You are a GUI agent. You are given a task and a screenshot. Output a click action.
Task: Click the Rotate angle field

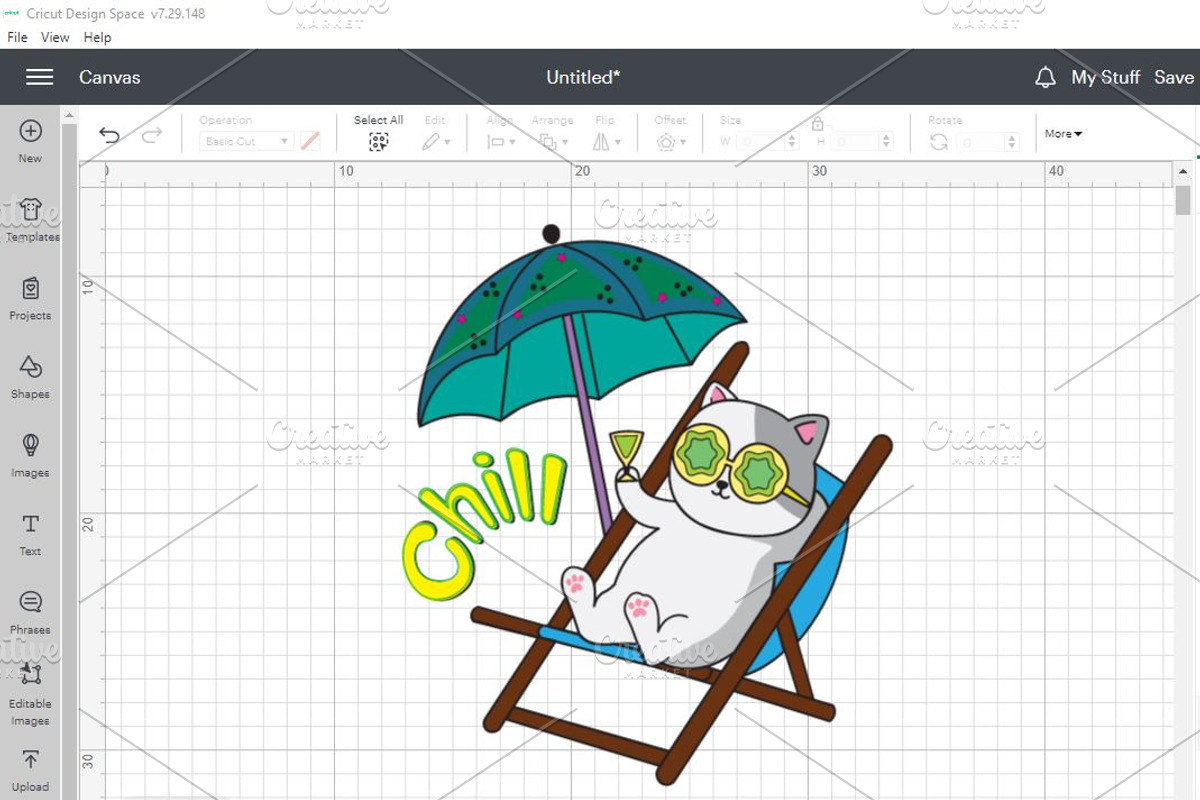[980, 142]
